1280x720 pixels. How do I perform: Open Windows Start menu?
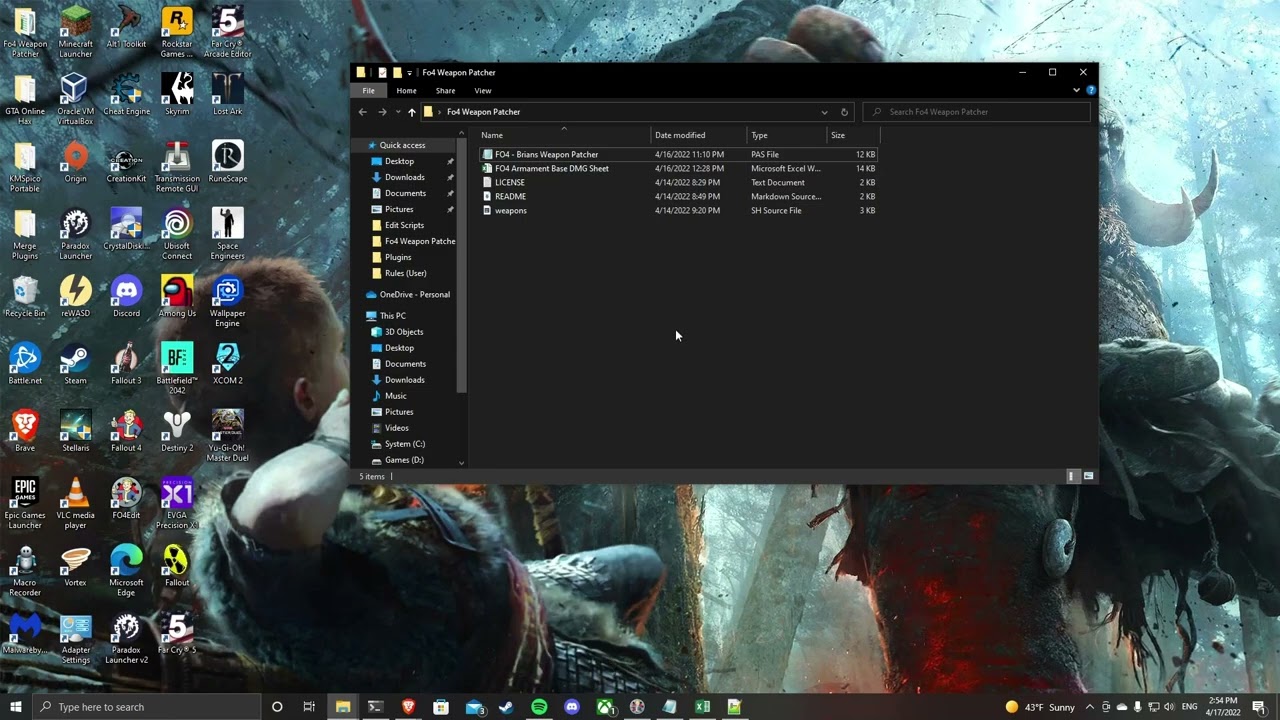[x=15, y=707]
